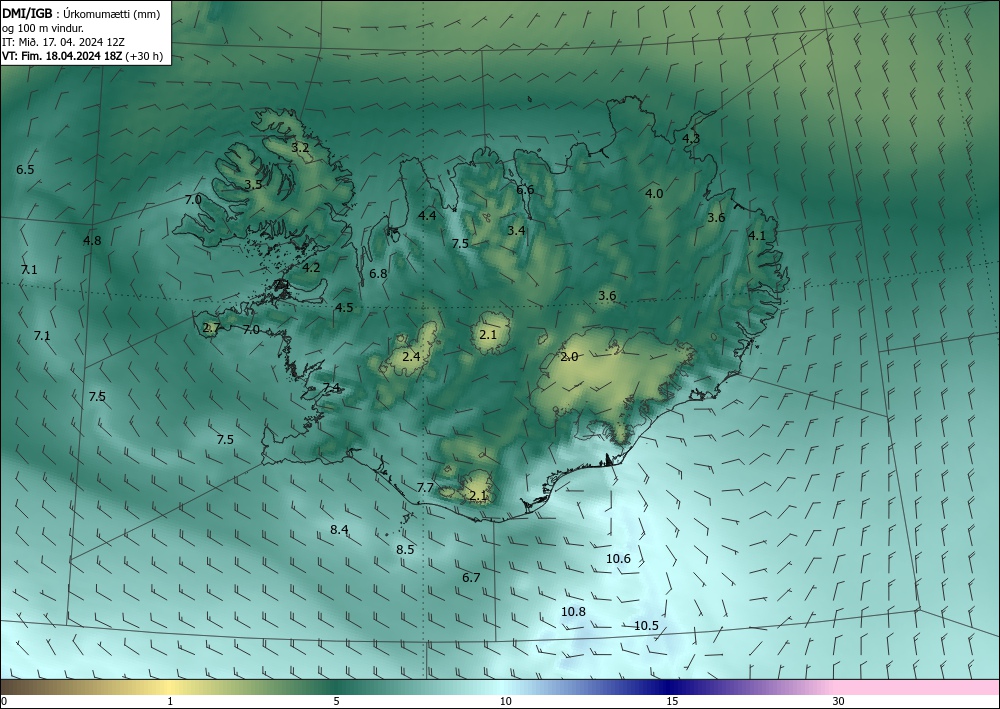Click the 6.8 value in the fjord
Viewport: 1000px width, 709px height.
(x=378, y=274)
